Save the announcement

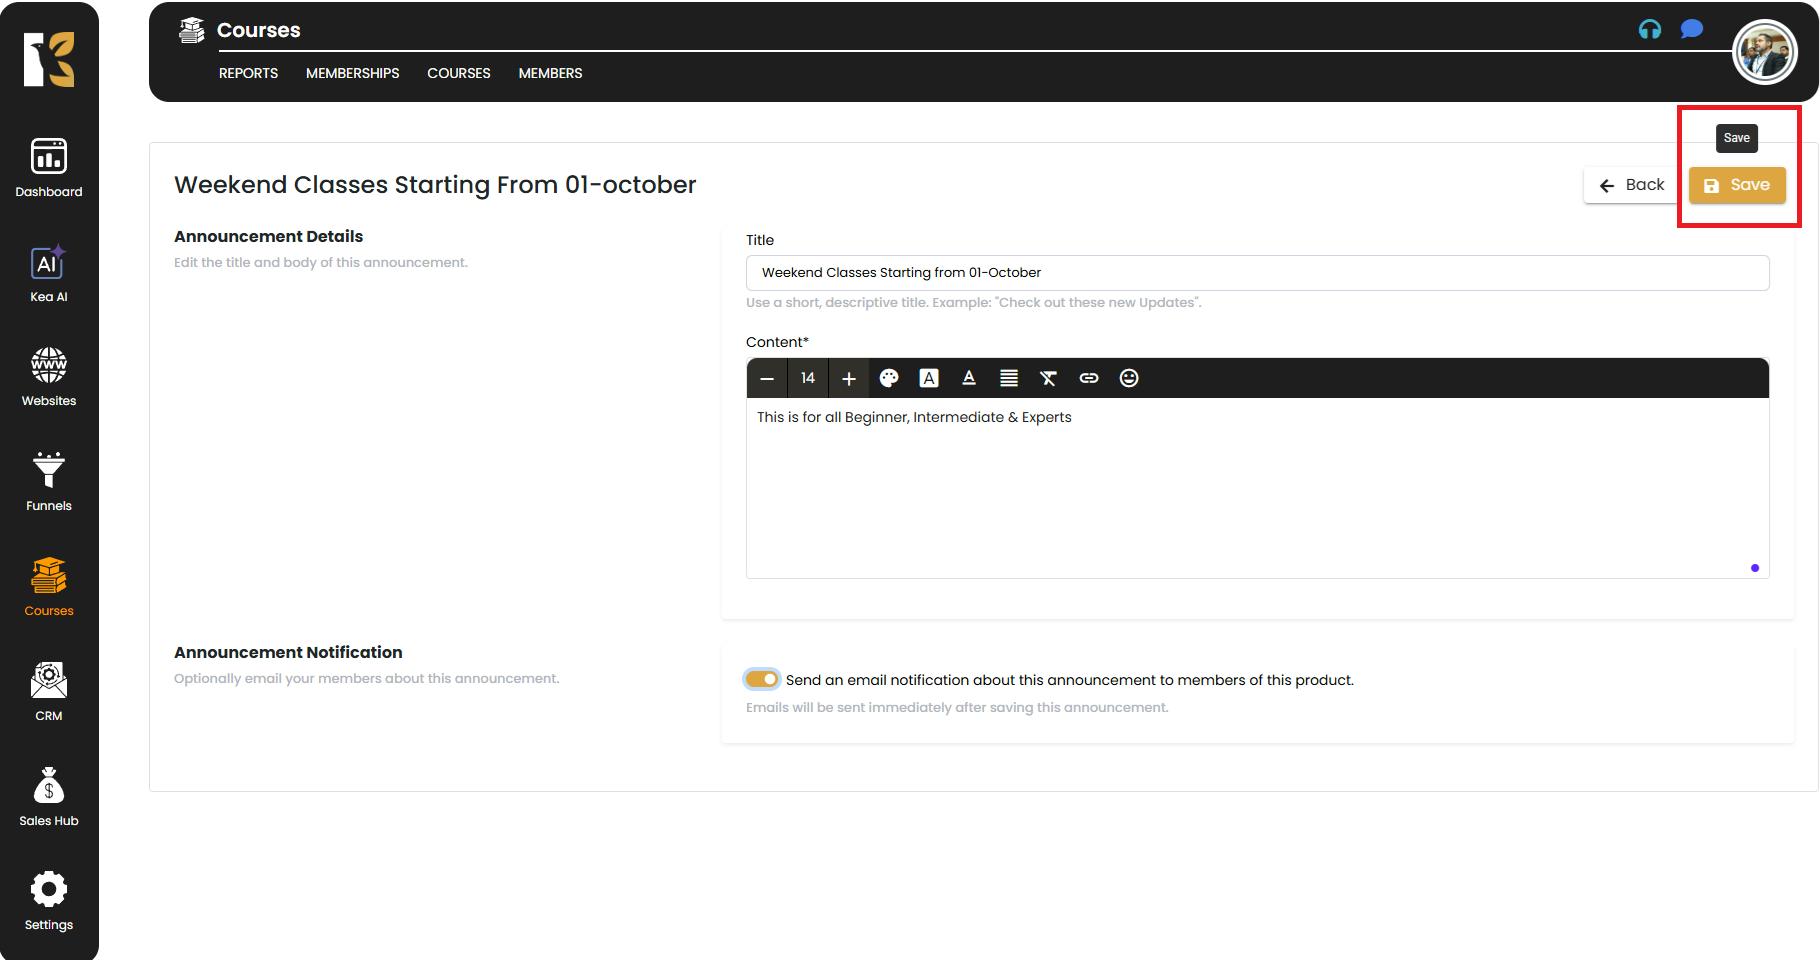coord(1737,185)
